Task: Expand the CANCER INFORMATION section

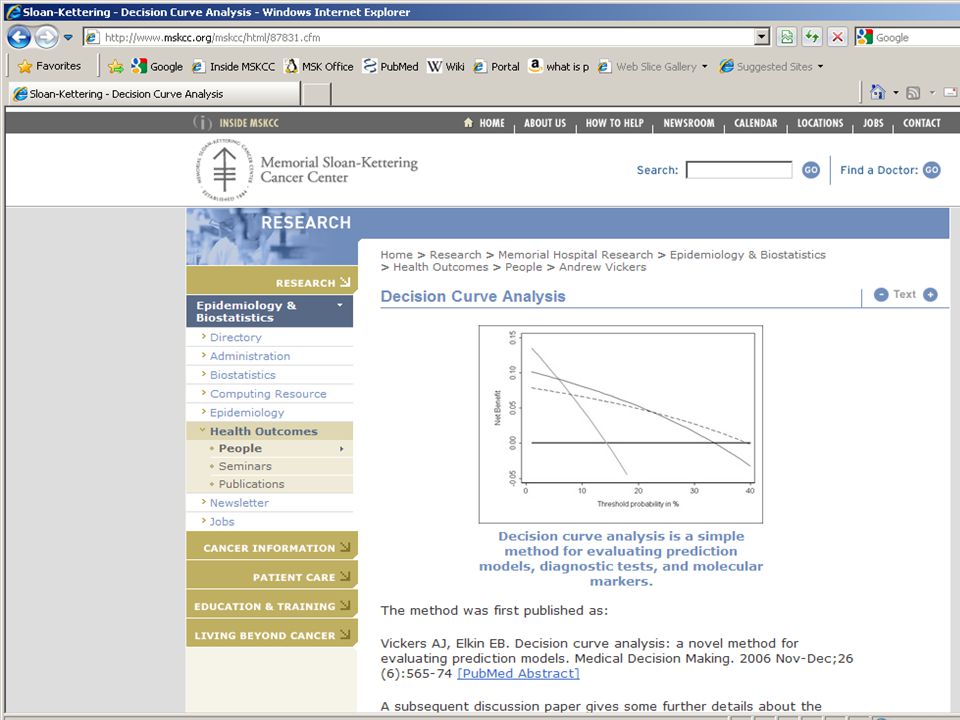Action: 272,547
